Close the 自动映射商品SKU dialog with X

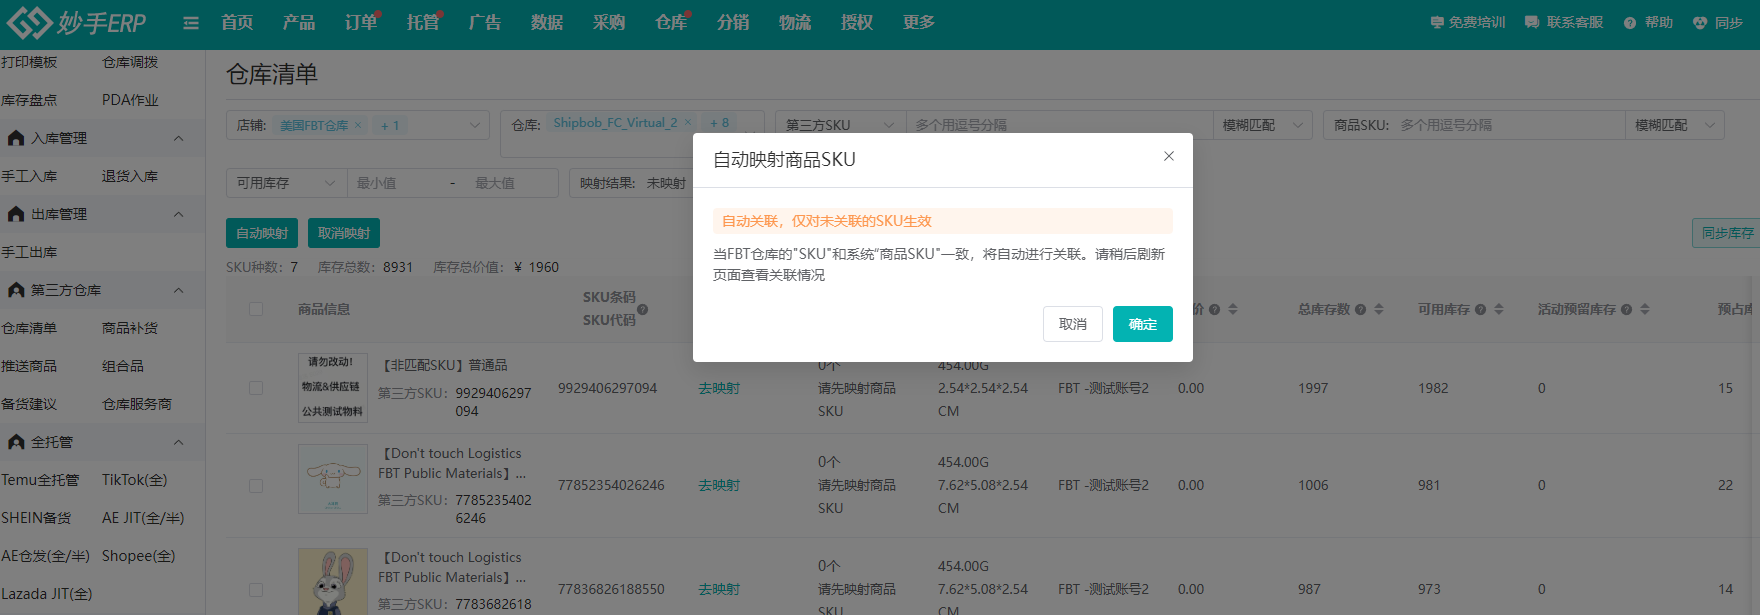point(1168,156)
